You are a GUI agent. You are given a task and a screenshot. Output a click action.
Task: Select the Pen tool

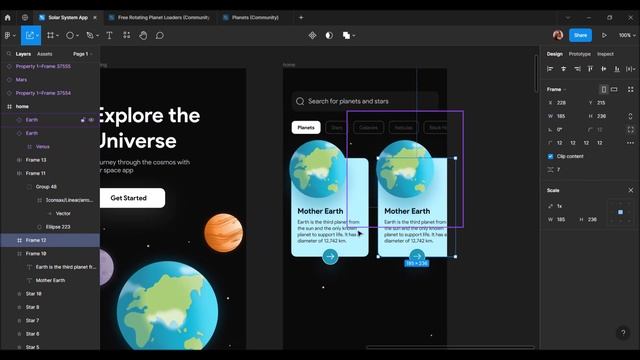coord(90,36)
